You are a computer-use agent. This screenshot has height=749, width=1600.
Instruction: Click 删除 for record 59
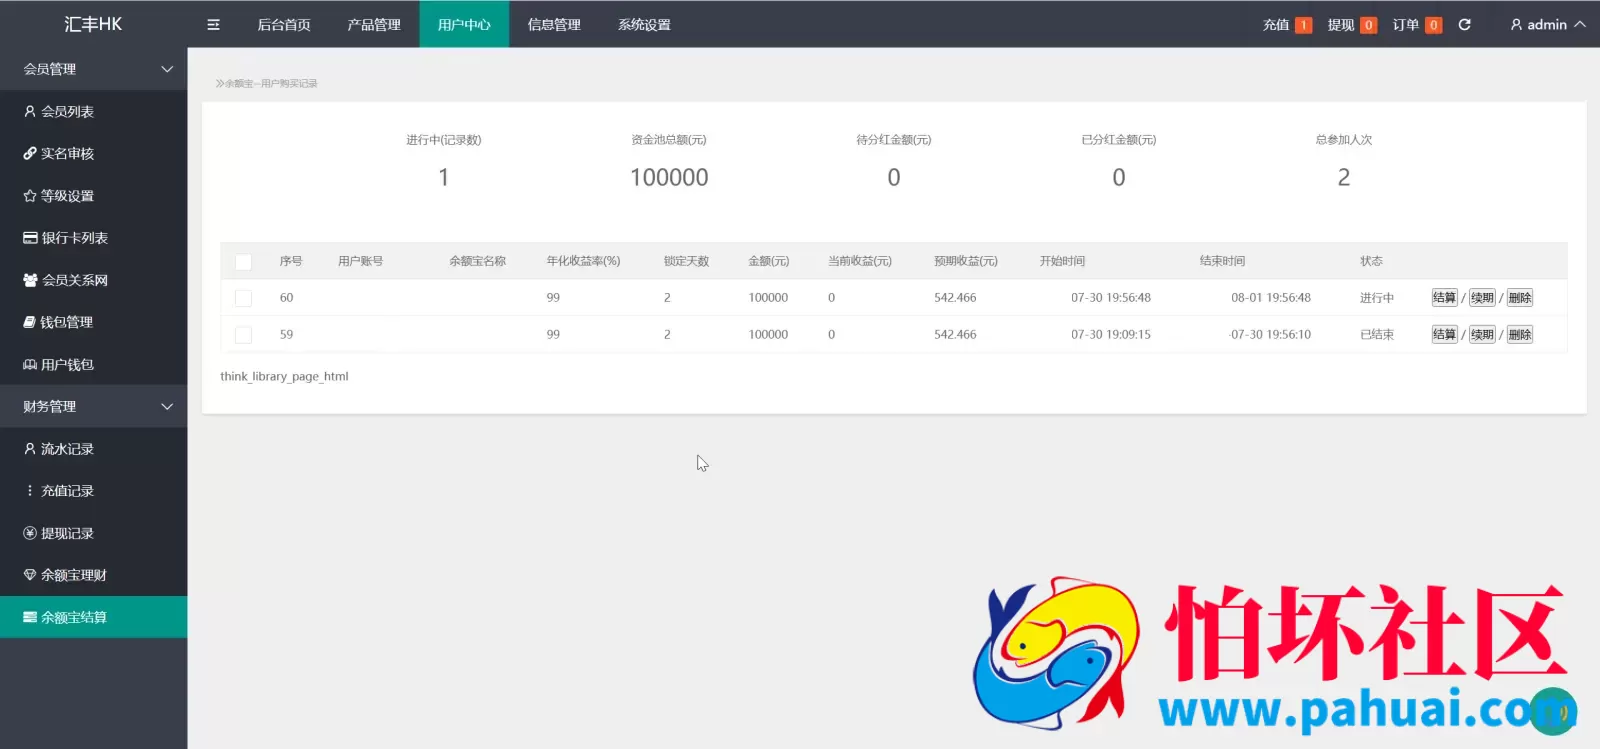1520,335
